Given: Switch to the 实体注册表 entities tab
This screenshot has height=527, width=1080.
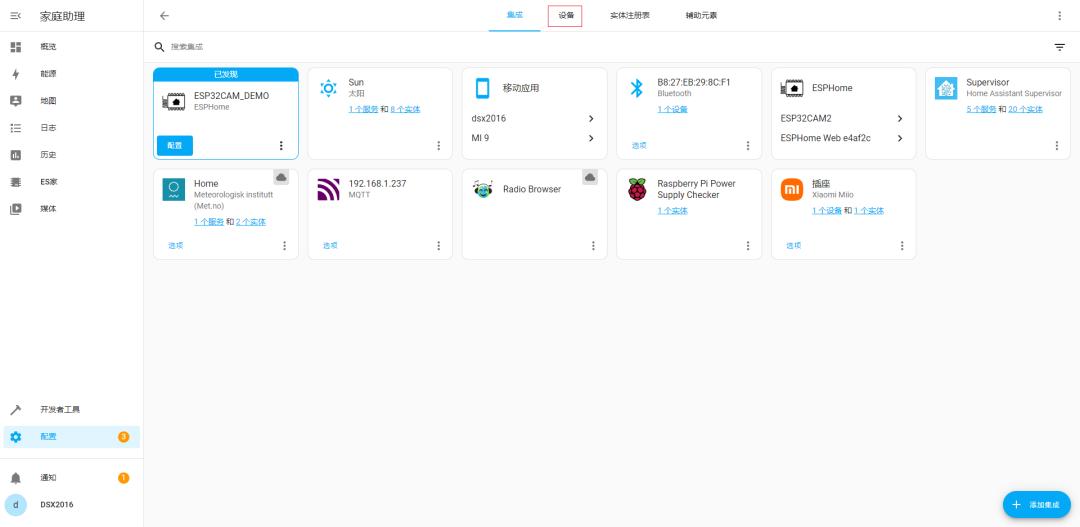Looking at the screenshot, I should point(630,15).
